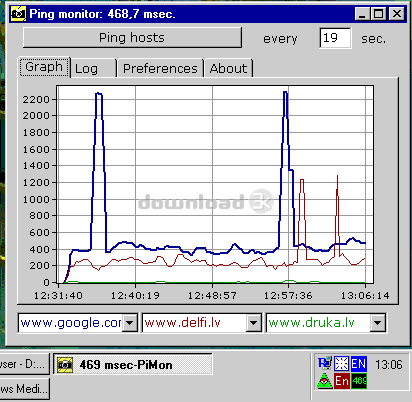412x402 pixels.
Task: Click the Ping hosts button
Action: 132,38
